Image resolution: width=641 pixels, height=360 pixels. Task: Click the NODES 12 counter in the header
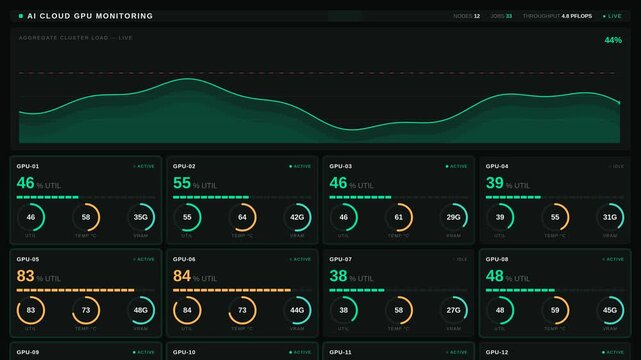(x=466, y=16)
